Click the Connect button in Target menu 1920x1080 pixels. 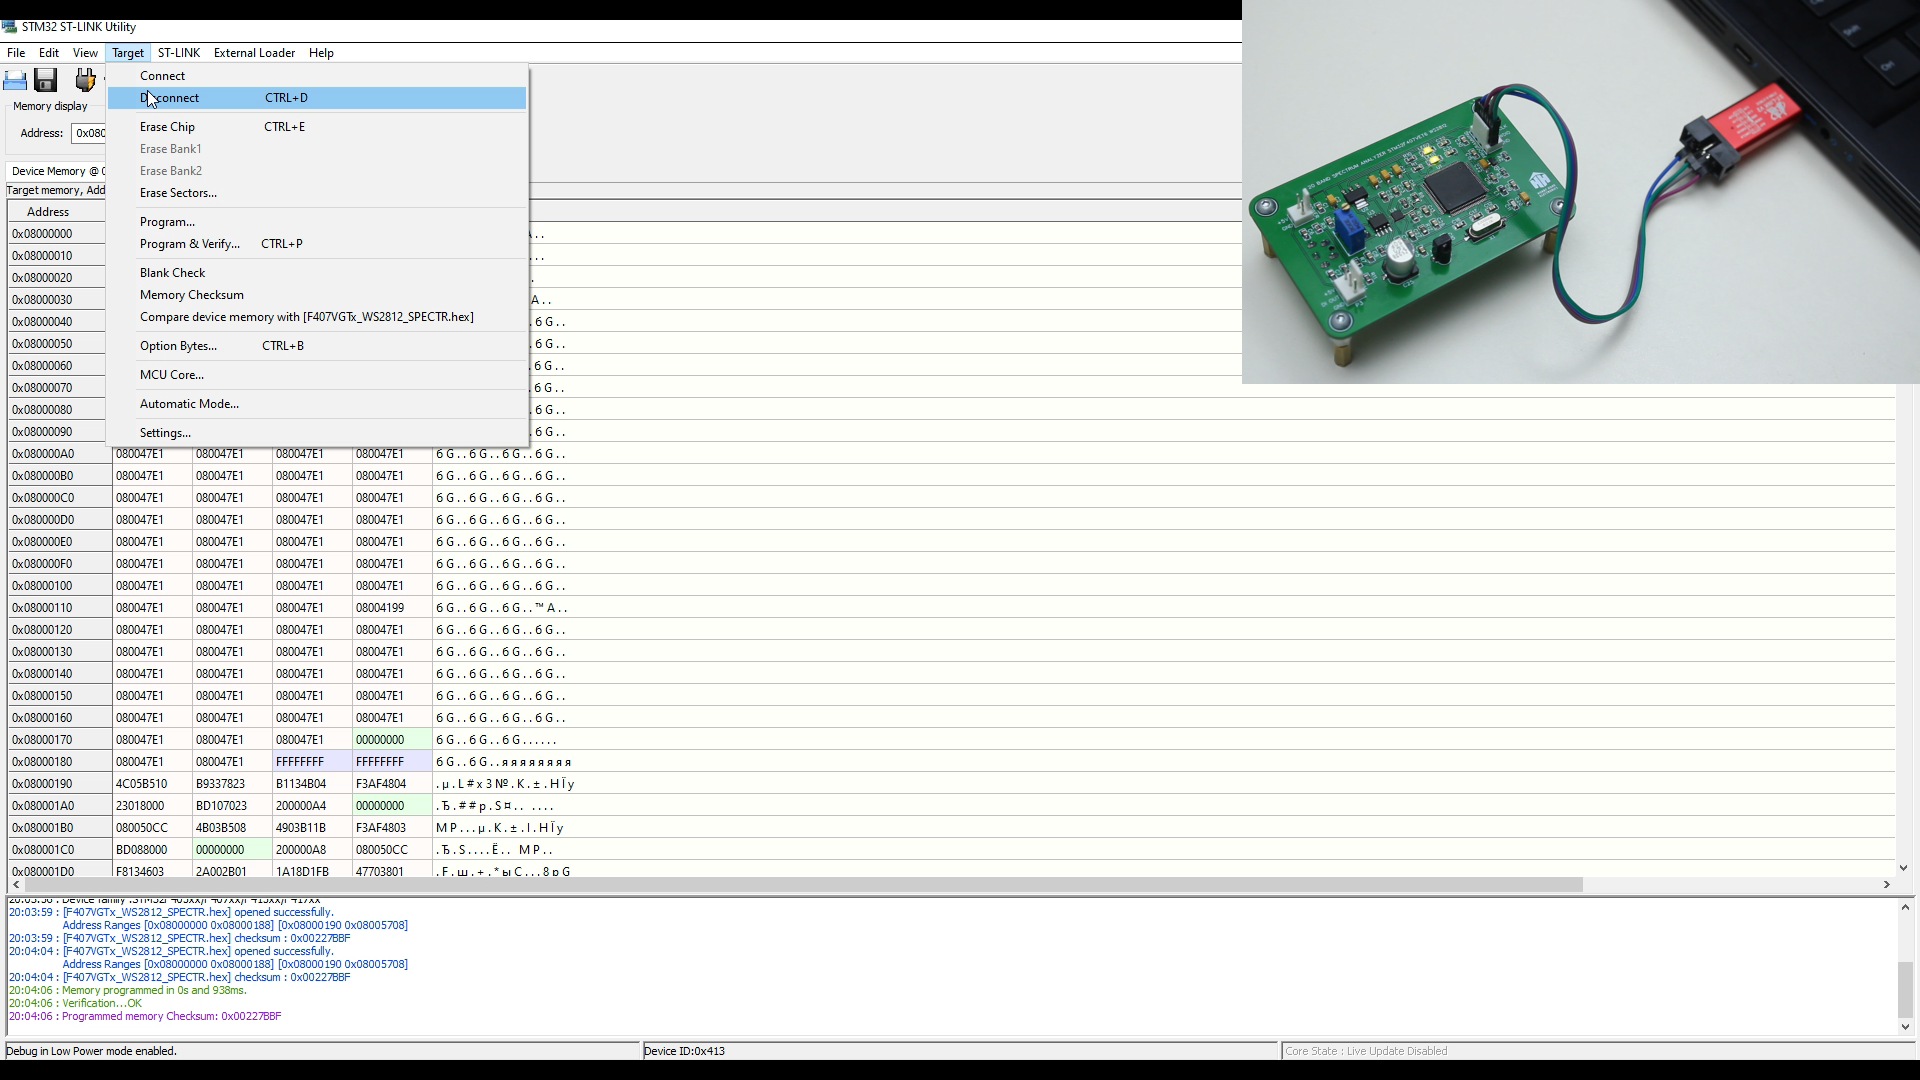tap(162, 74)
